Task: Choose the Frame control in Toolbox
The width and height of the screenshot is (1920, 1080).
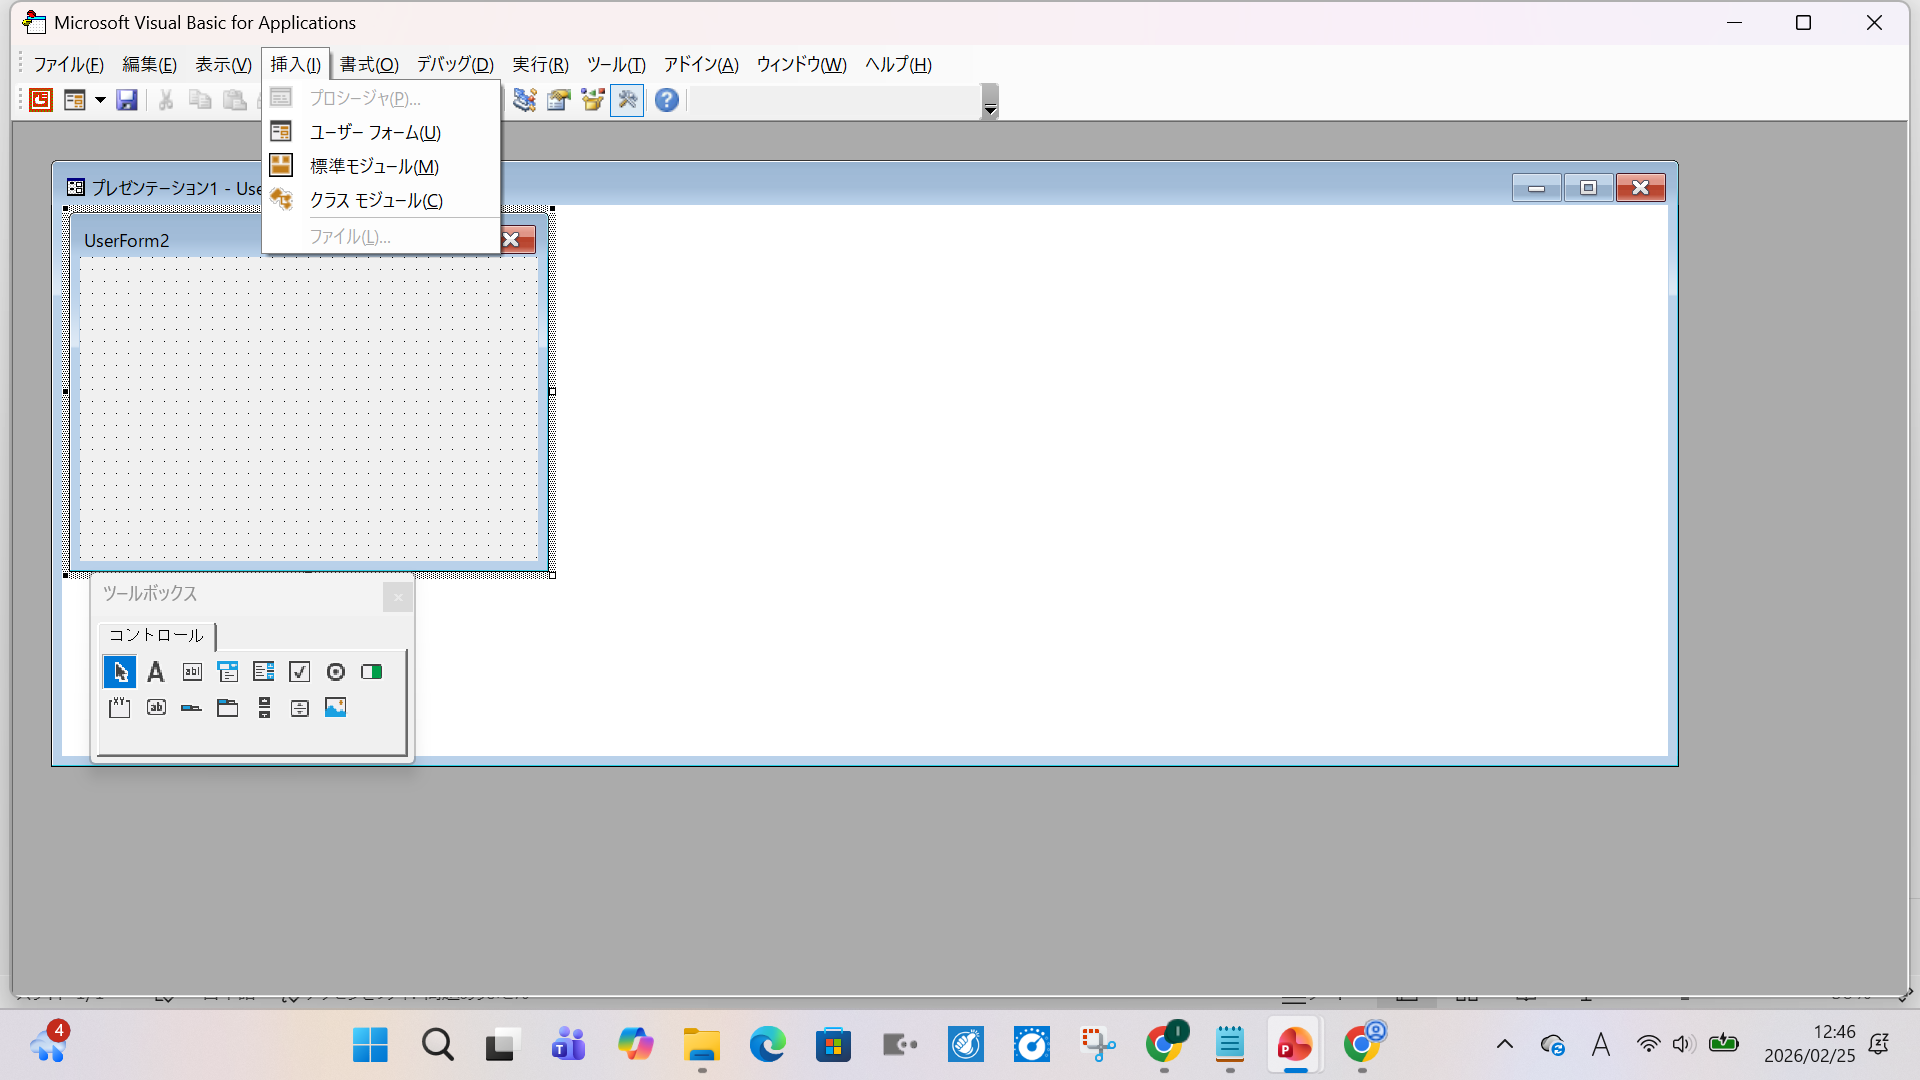Action: pyautogui.click(x=120, y=708)
